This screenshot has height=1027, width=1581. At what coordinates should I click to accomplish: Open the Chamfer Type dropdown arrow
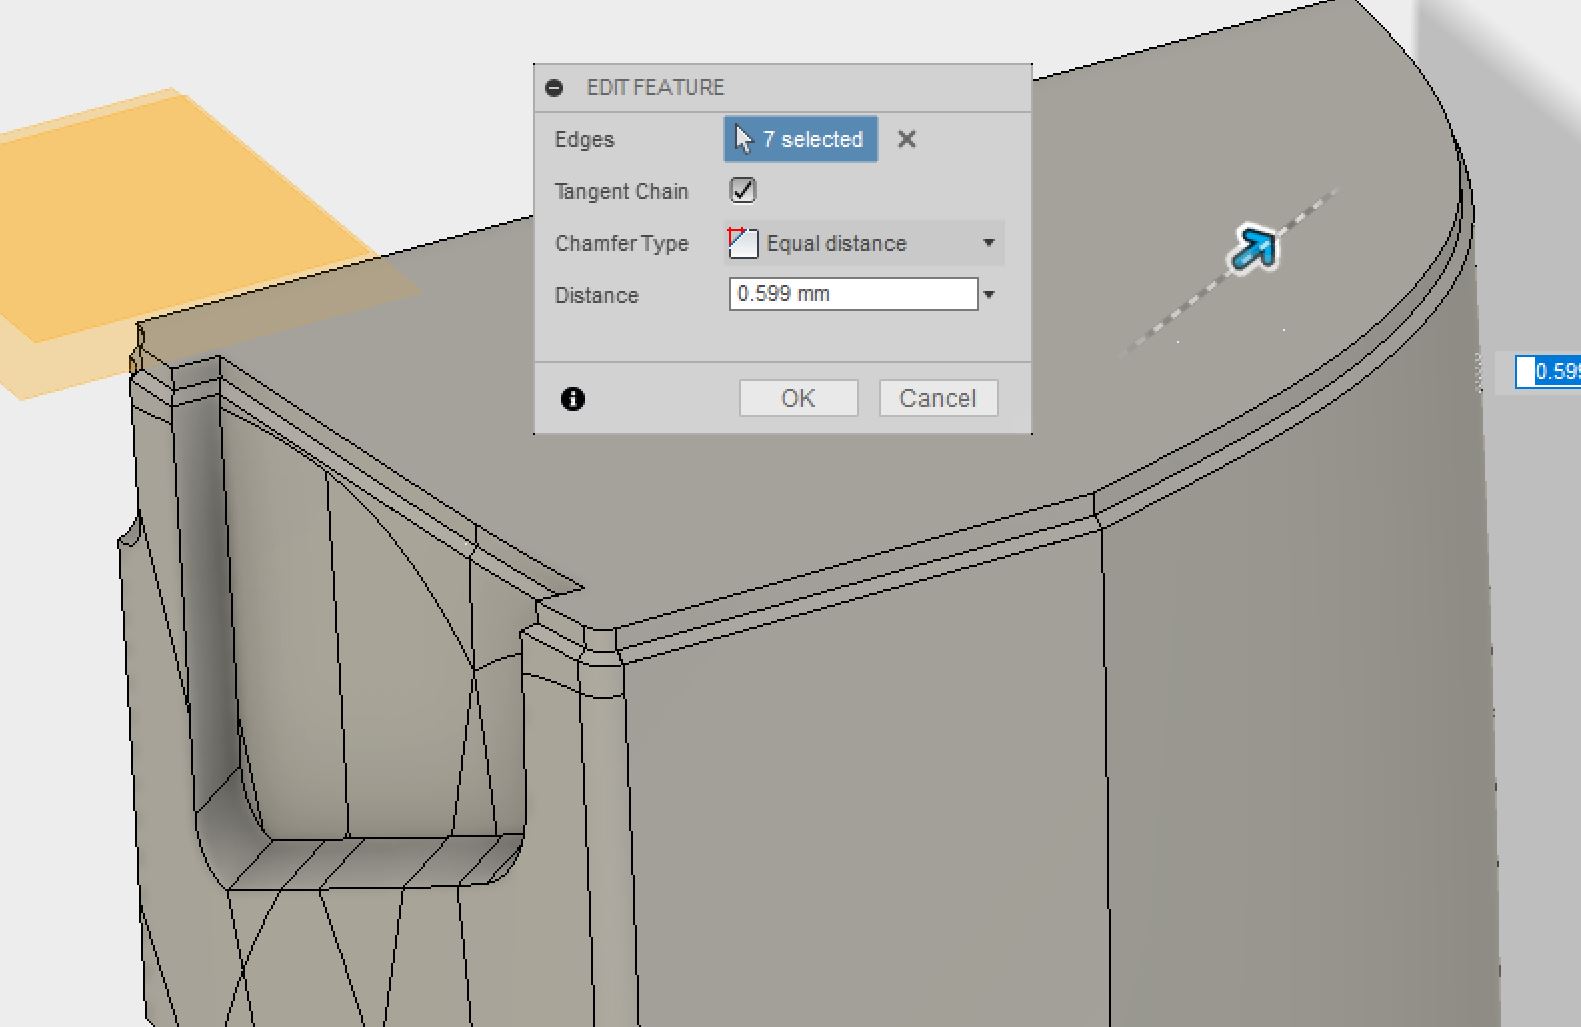[x=988, y=243]
